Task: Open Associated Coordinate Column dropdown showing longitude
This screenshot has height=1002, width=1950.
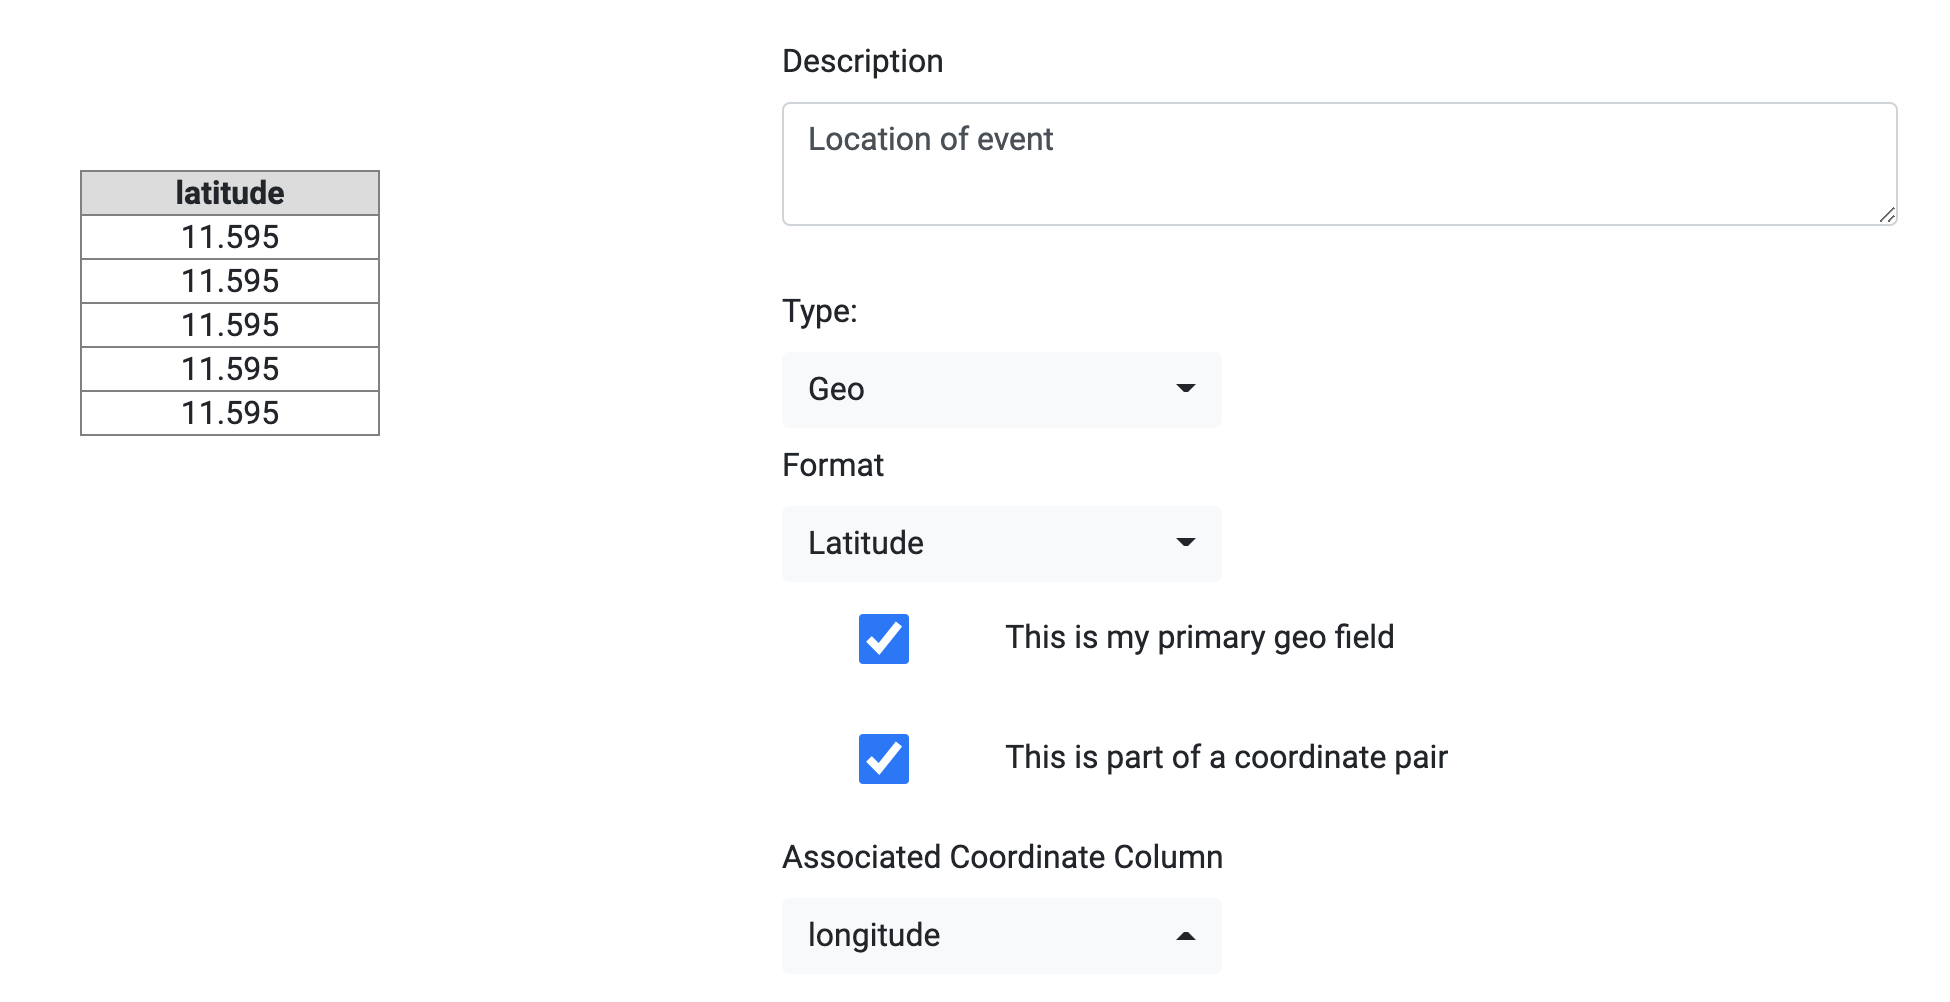Action: click(x=1001, y=935)
